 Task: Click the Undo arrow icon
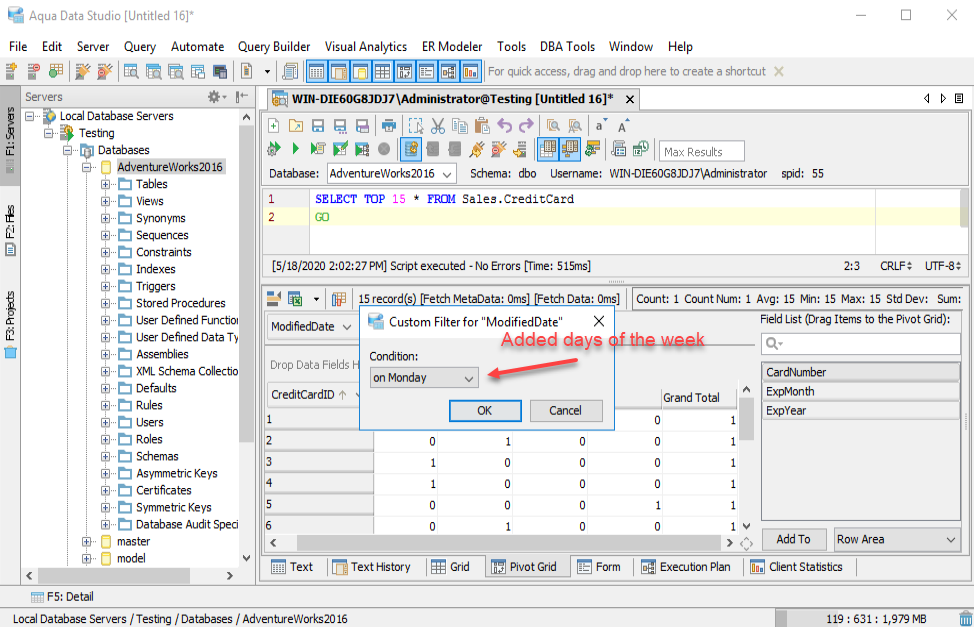504,126
